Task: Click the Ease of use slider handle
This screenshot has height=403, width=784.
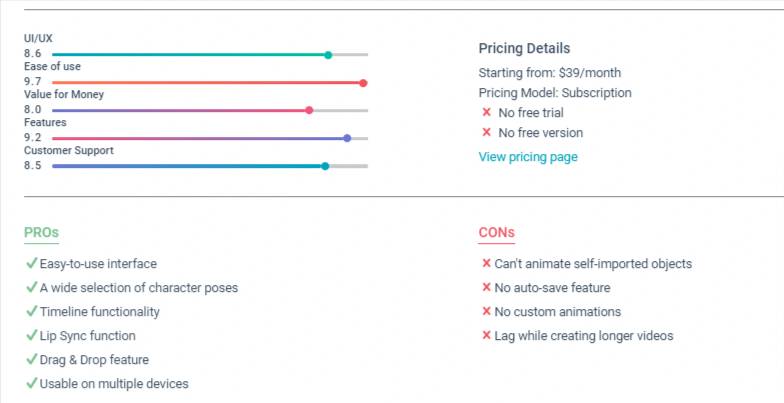Action: (x=363, y=82)
